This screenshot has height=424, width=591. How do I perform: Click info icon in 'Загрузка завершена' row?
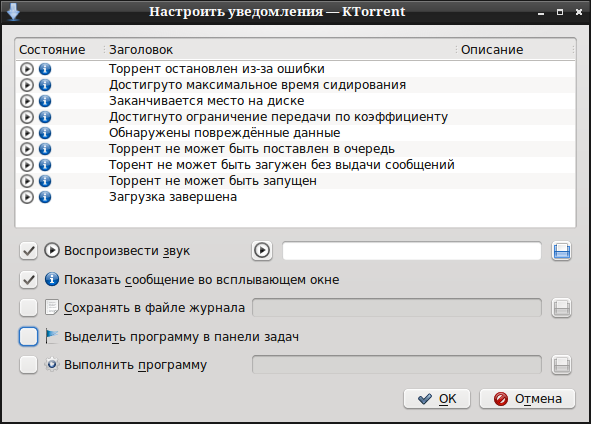[45, 197]
